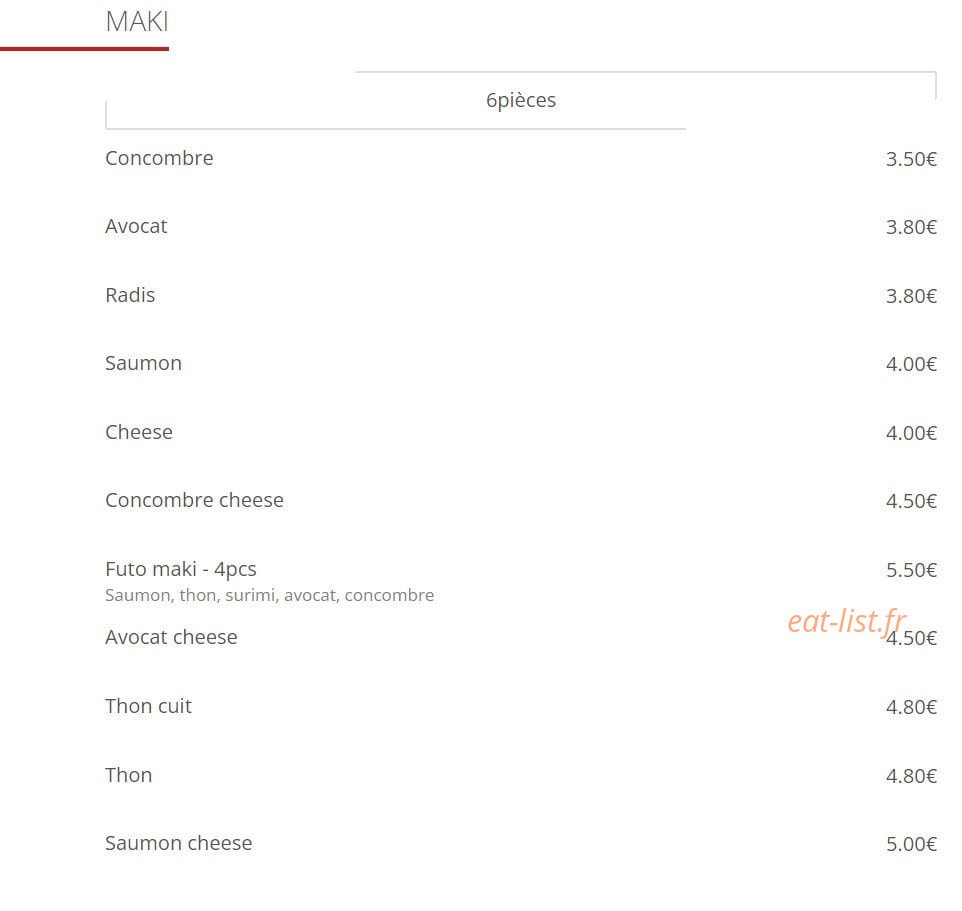
Task: Select the Saumon maki entry
Action: coord(143,363)
